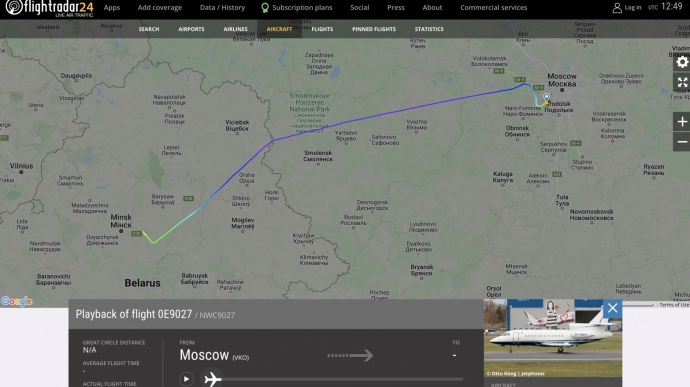Click the Flightradar24 logo
Image resolution: width=690 pixels, height=387 pixels.
[x=49, y=8]
